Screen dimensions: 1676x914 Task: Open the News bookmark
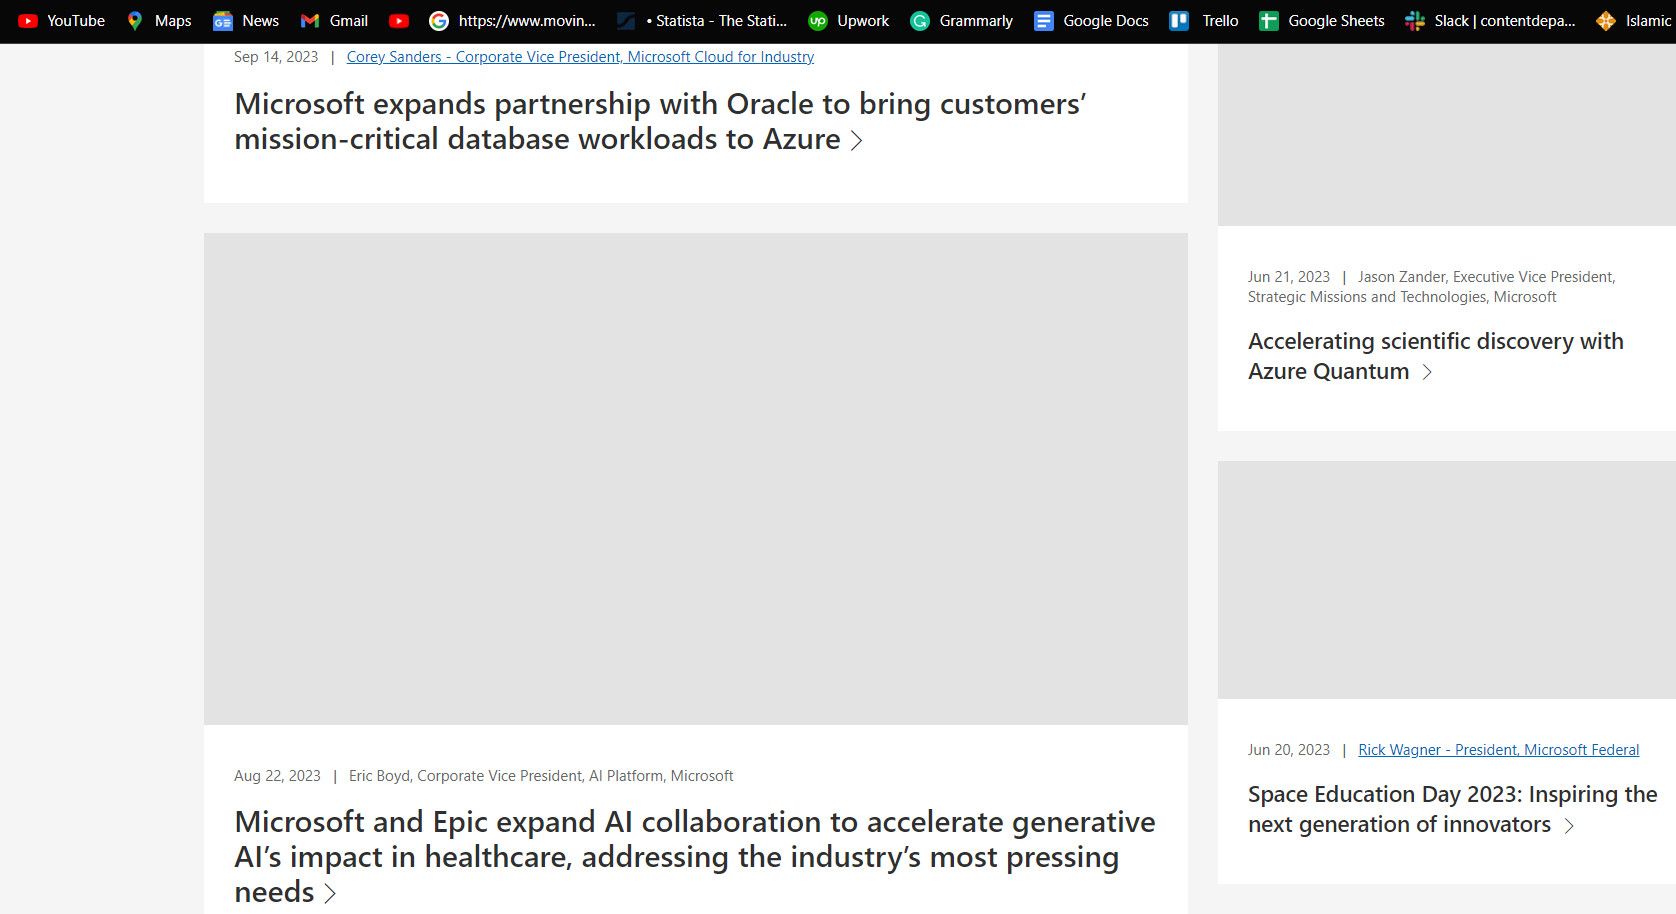tap(246, 21)
